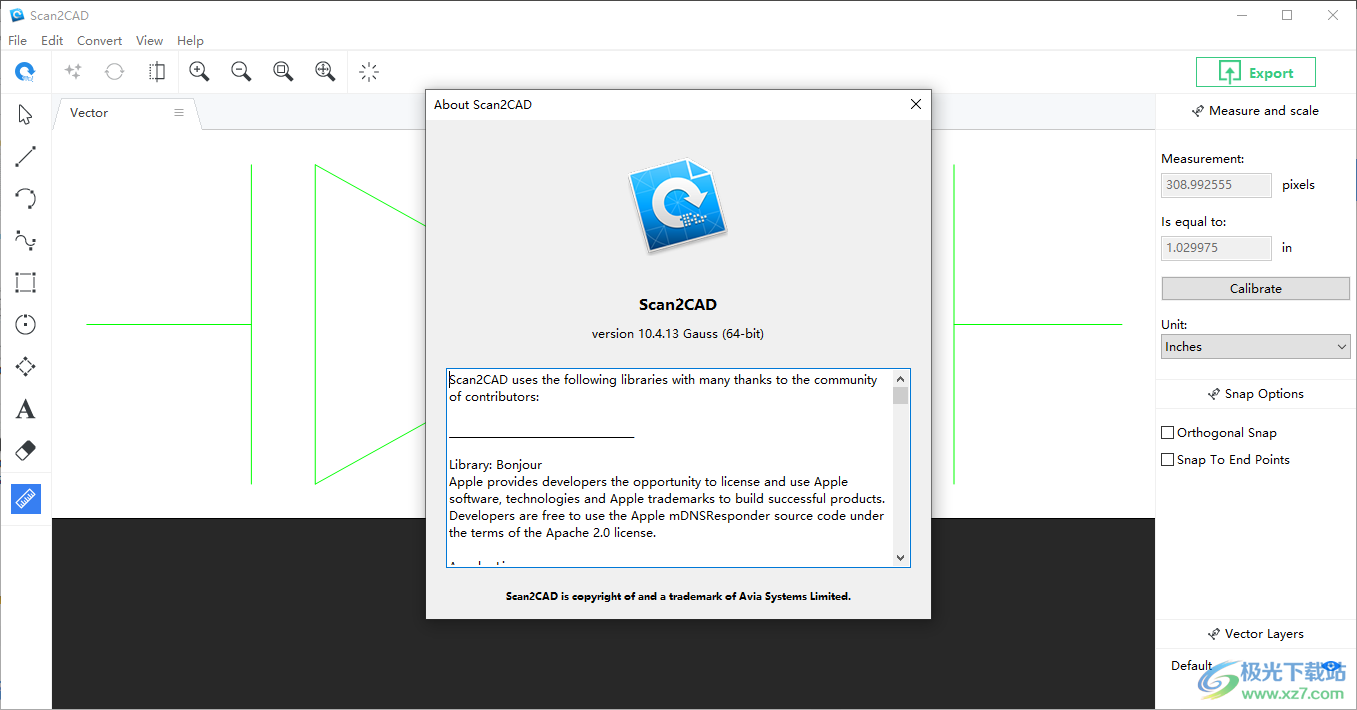Open the Unit dropdown showing Inches
The image size is (1357, 710).
(x=1255, y=346)
